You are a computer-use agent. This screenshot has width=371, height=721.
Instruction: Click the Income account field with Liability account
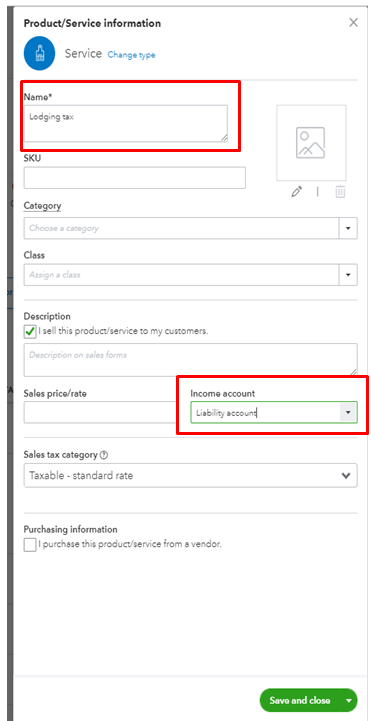[x=265, y=412]
